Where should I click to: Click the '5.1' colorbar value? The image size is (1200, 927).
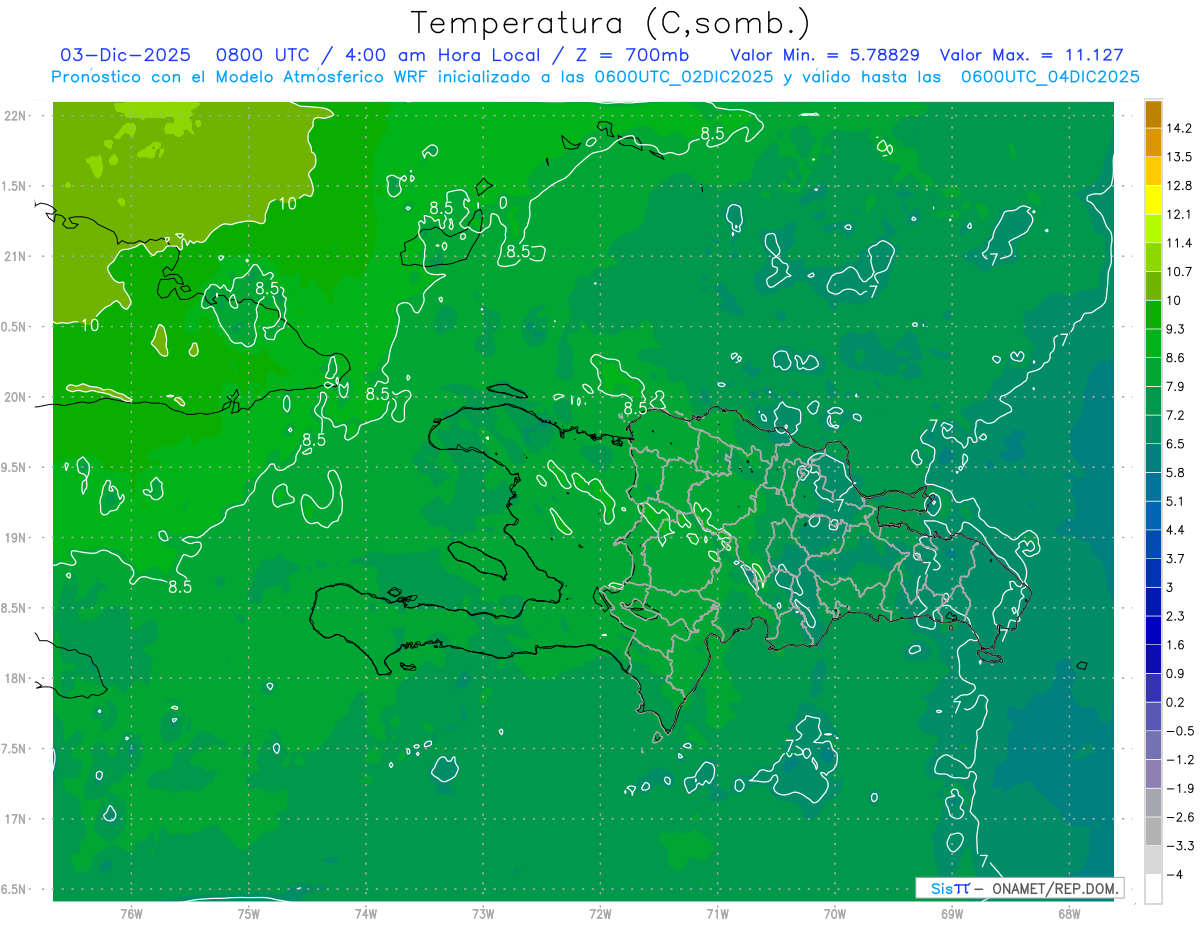[x=1176, y=501]
